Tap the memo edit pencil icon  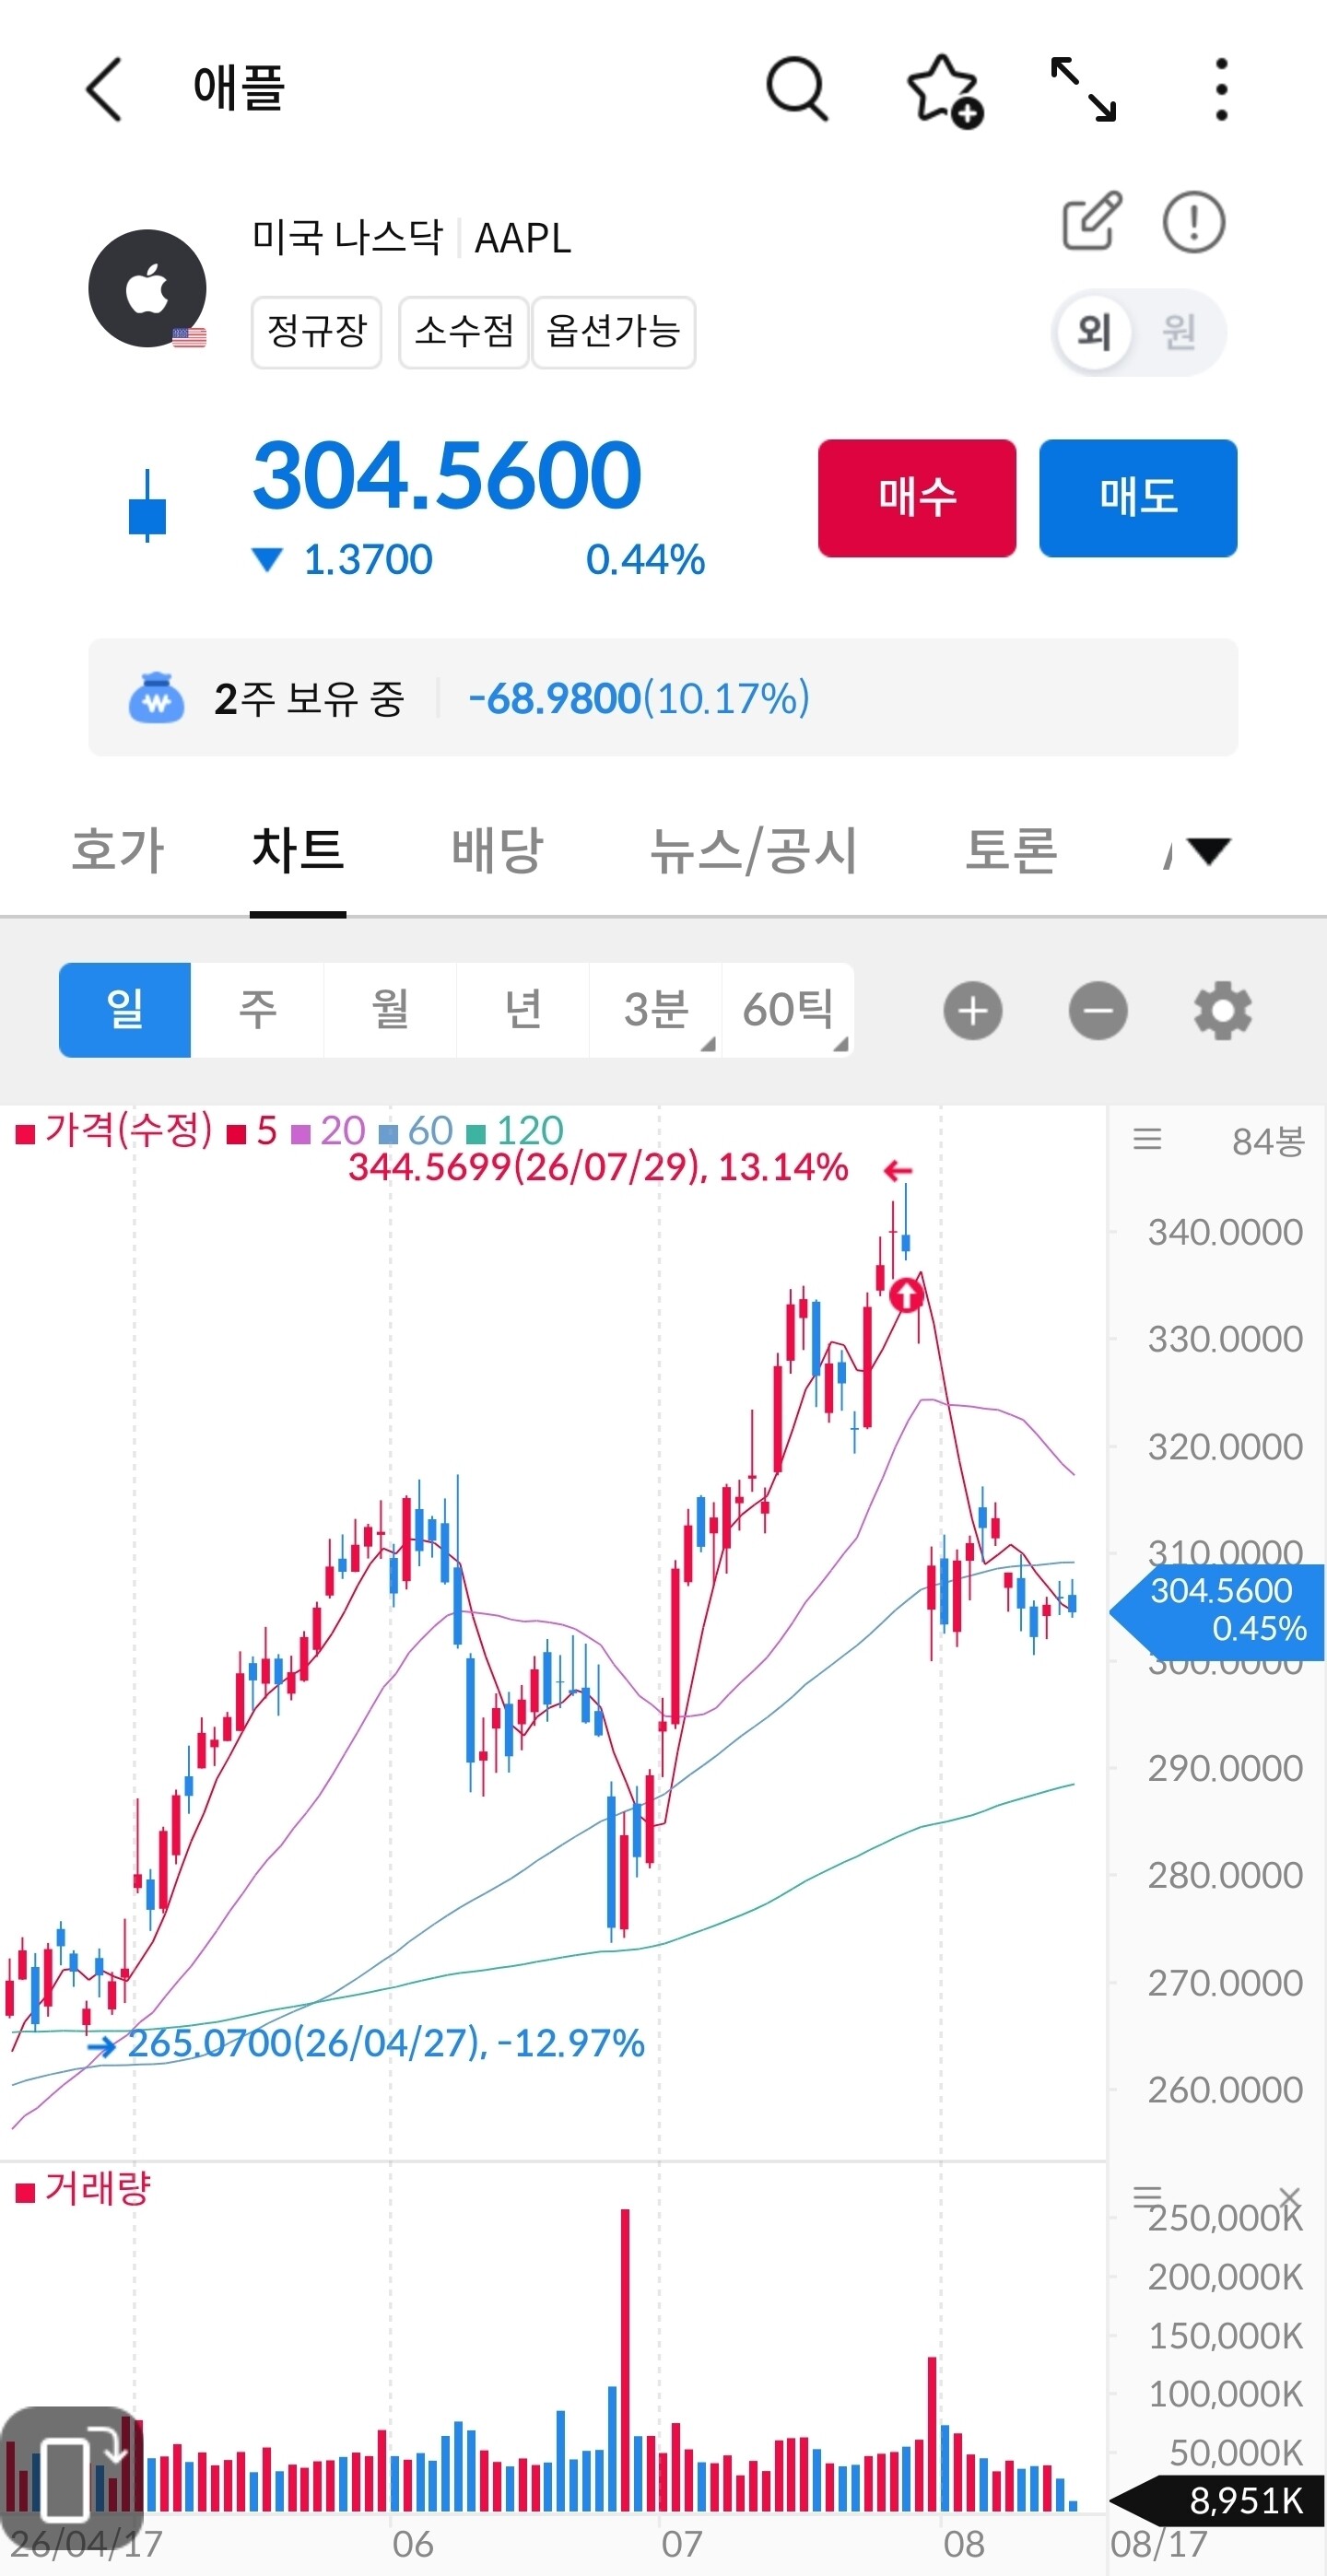(x=1091, y=221)
